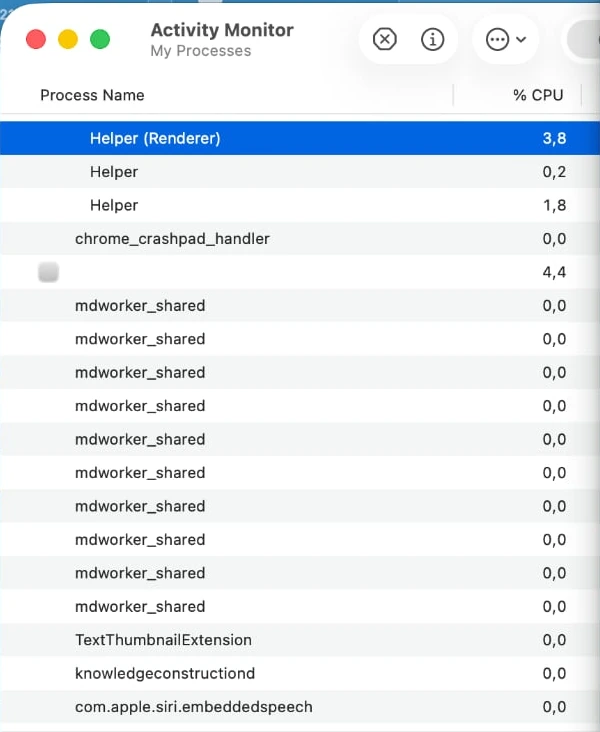Select the knowledgeconstructiond process
The image size is (600, 732).
point(300,674)
